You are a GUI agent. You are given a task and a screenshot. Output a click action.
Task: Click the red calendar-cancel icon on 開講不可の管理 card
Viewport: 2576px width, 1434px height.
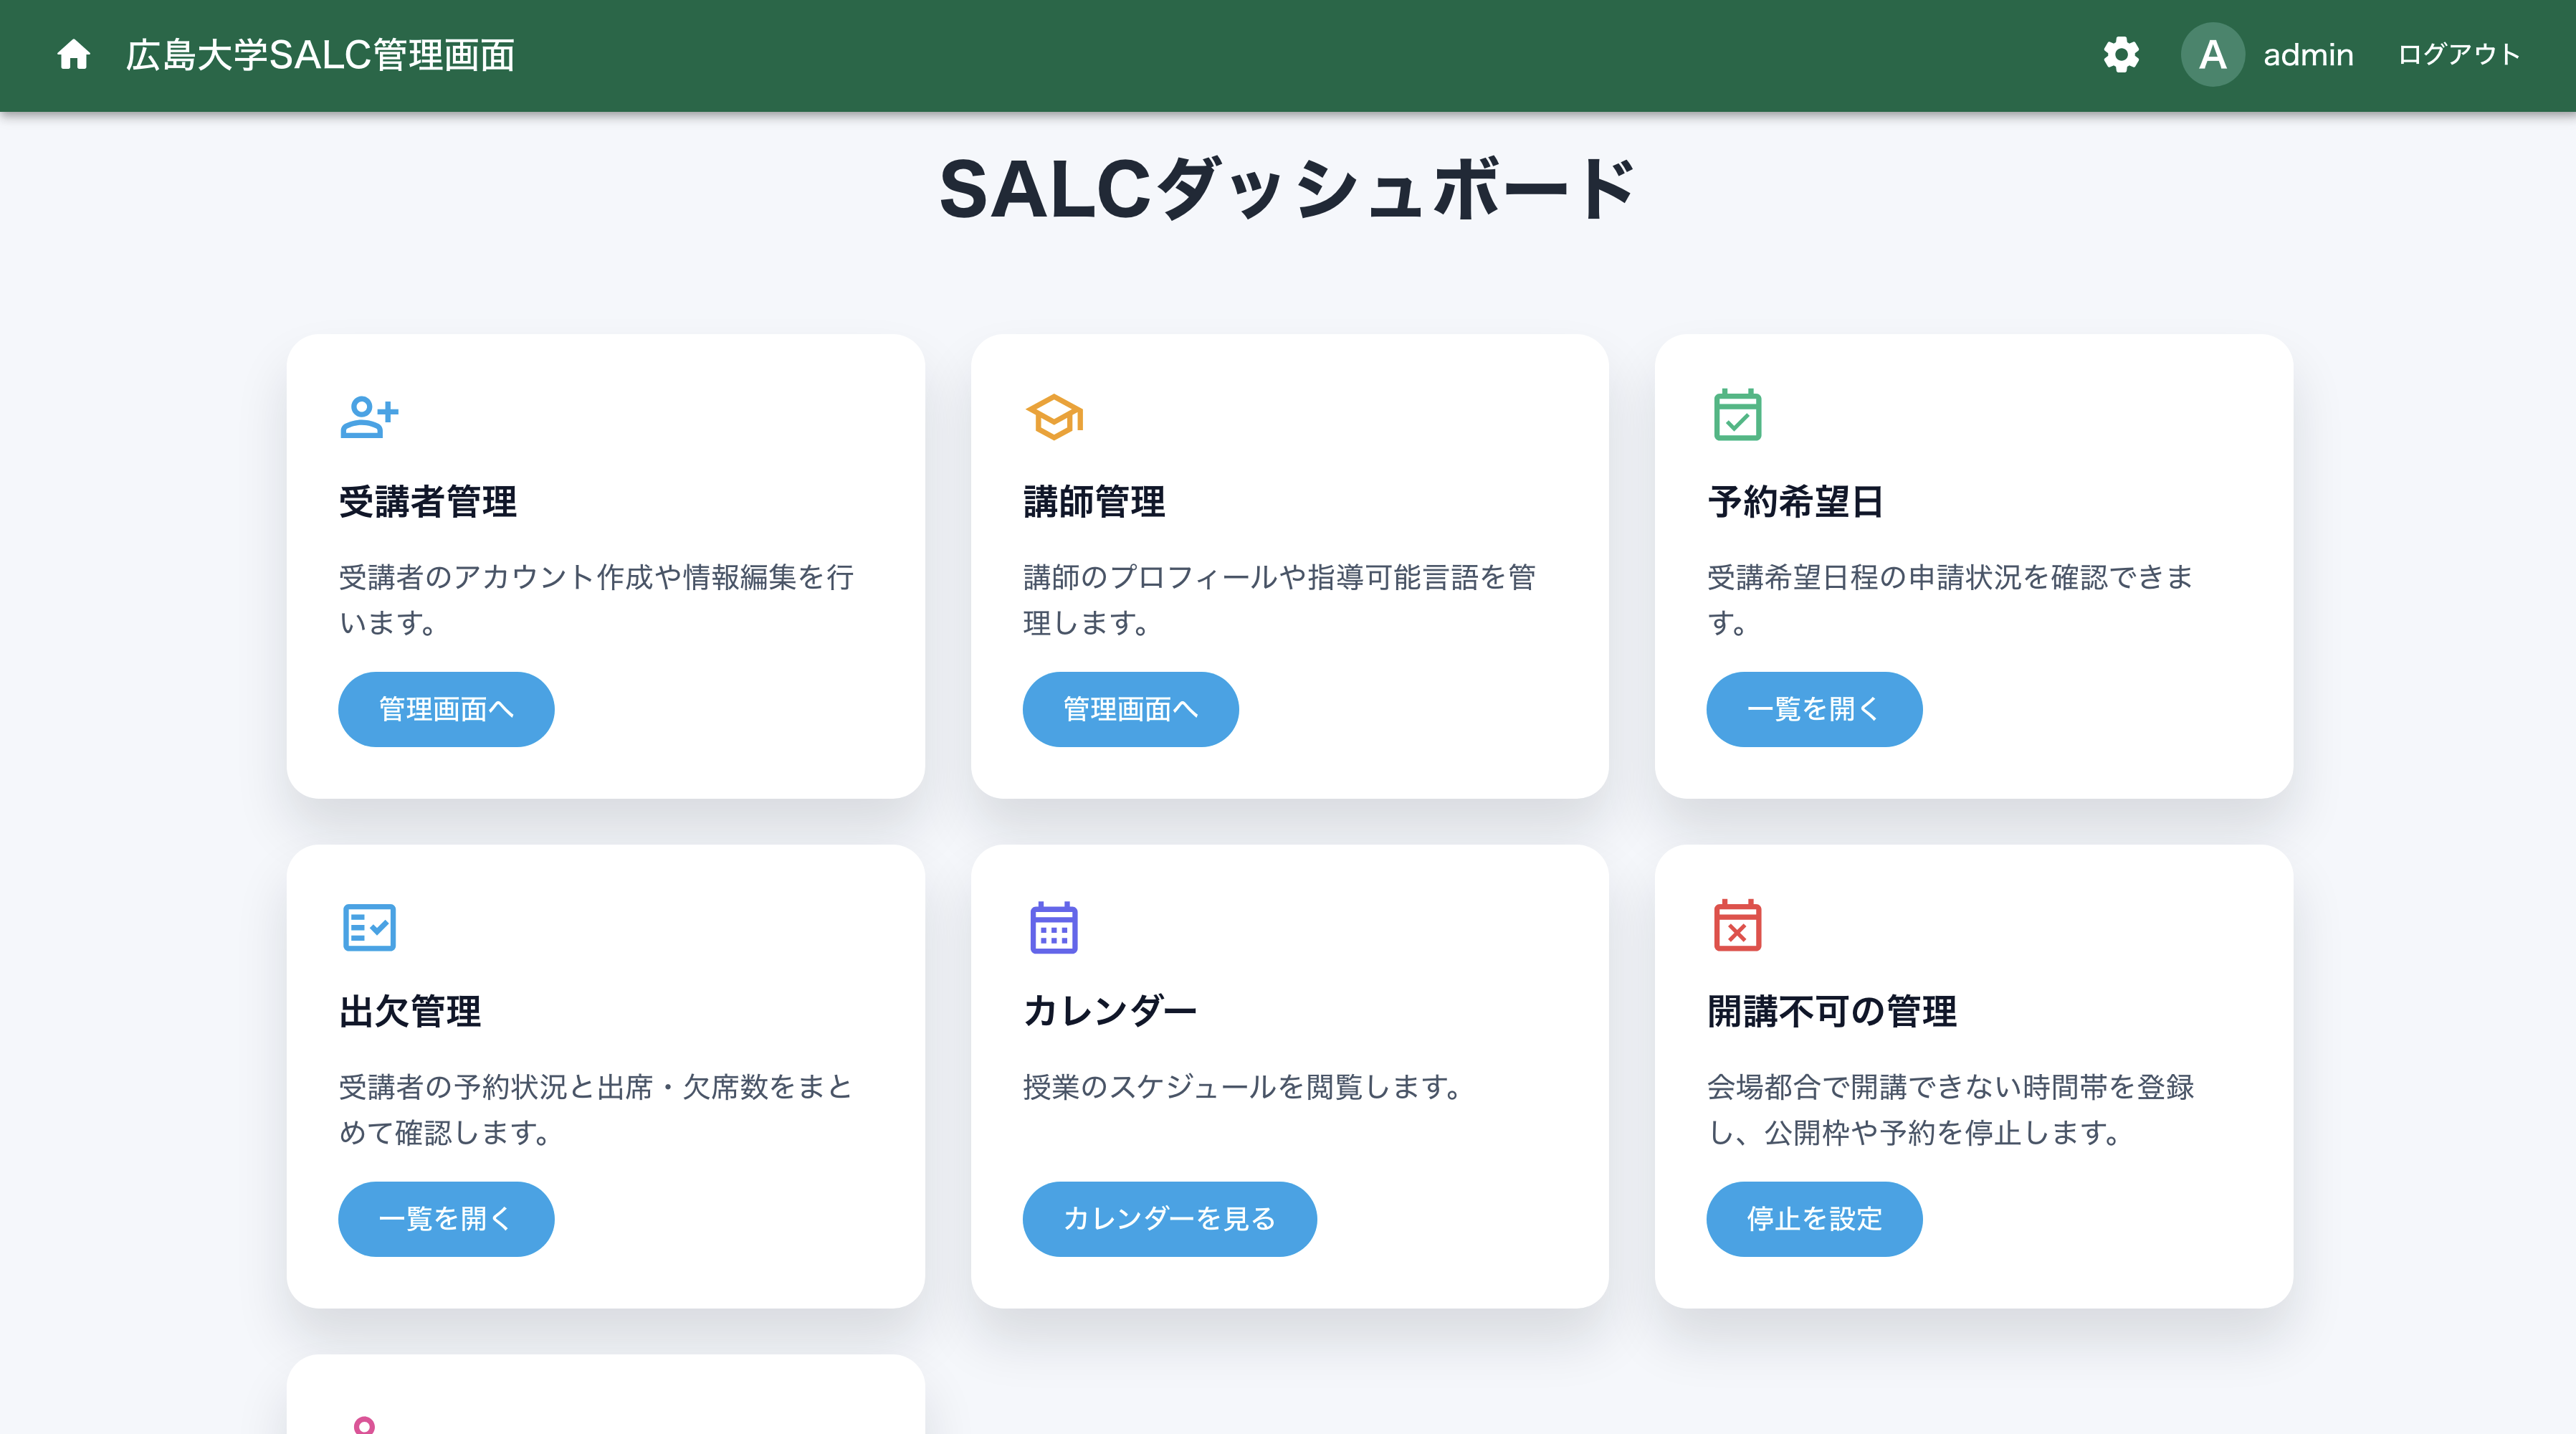point(1737,925)
